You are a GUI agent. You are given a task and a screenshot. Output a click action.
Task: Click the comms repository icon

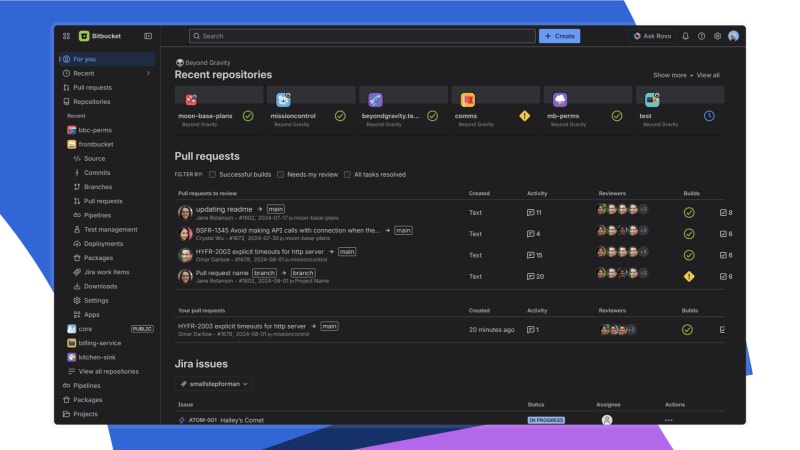(468, 99)
